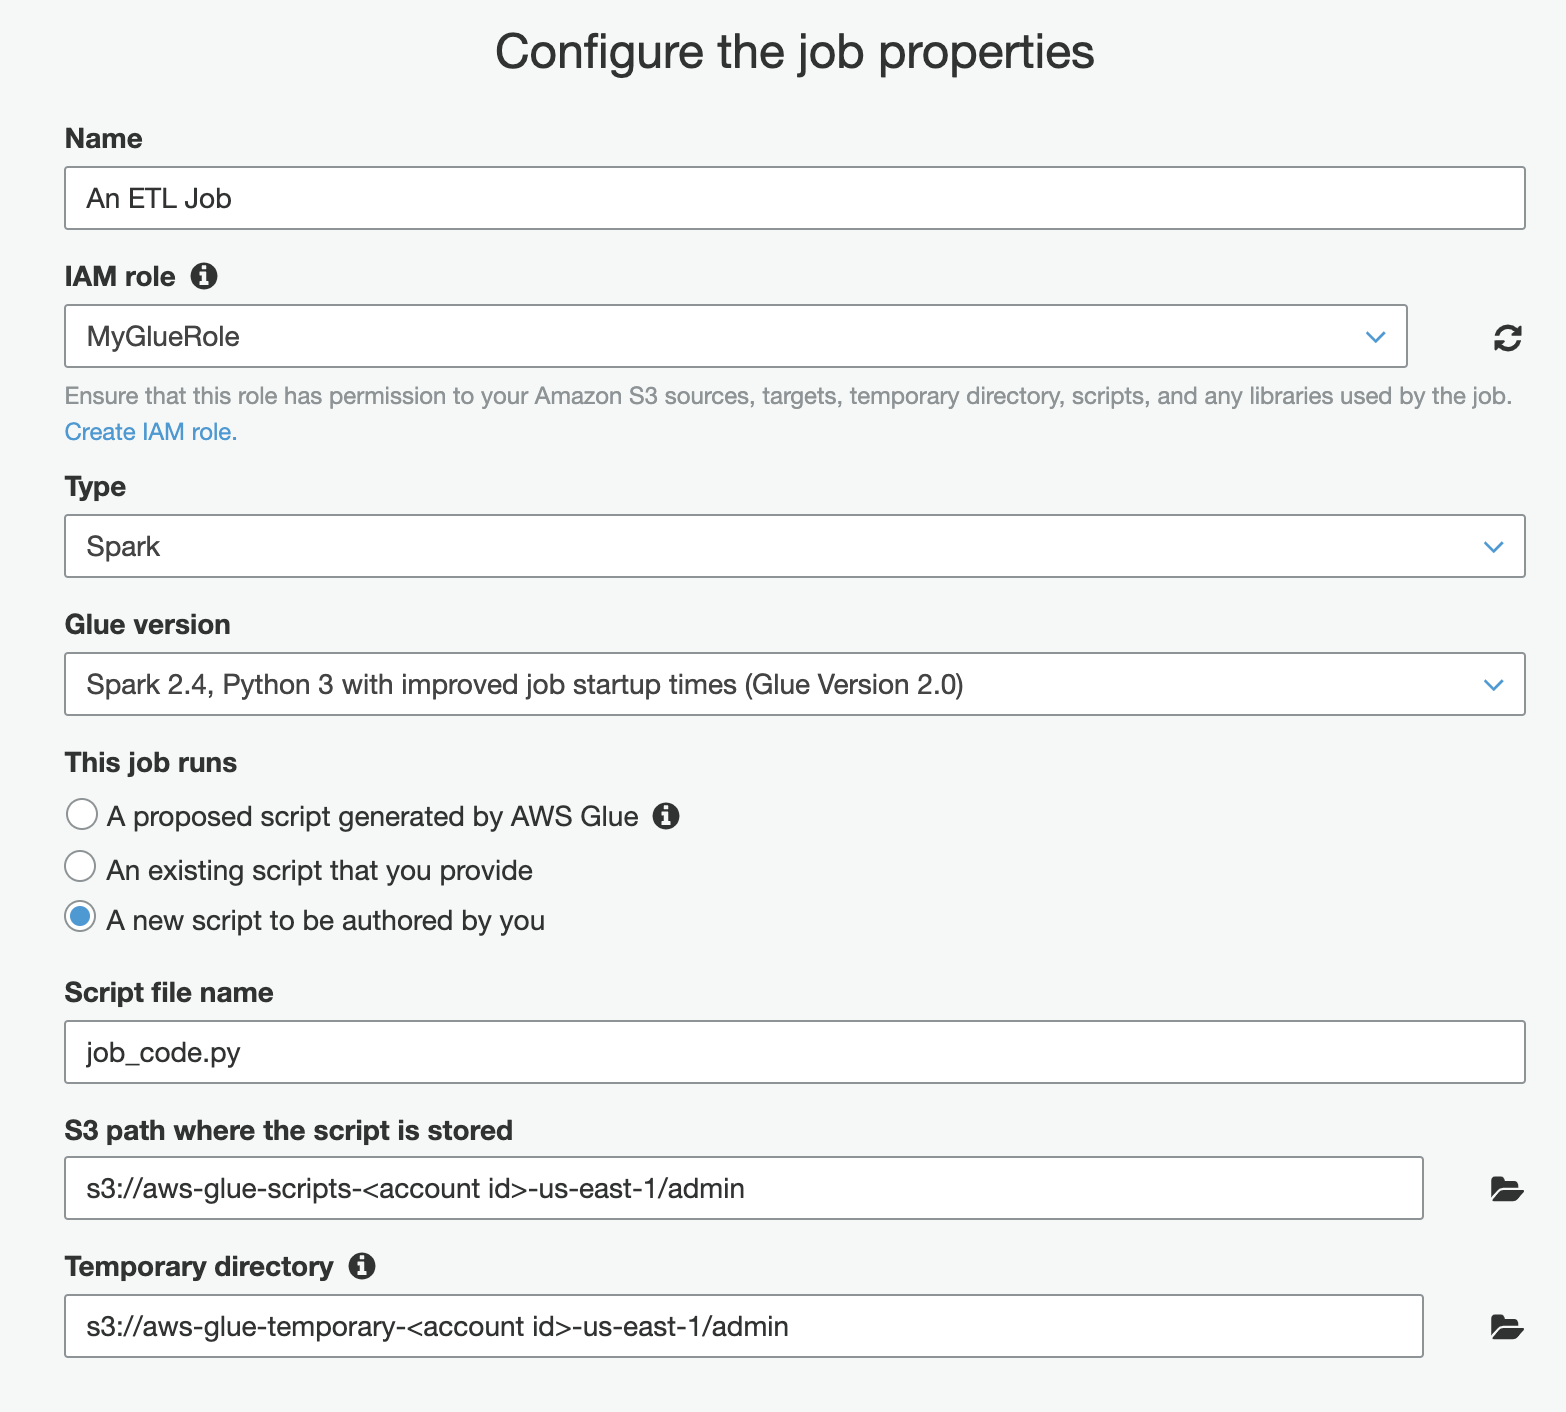Select 'A proposed script generated by AWS Glue'
Screen dimensions: 1566x1412
[81, 815]
